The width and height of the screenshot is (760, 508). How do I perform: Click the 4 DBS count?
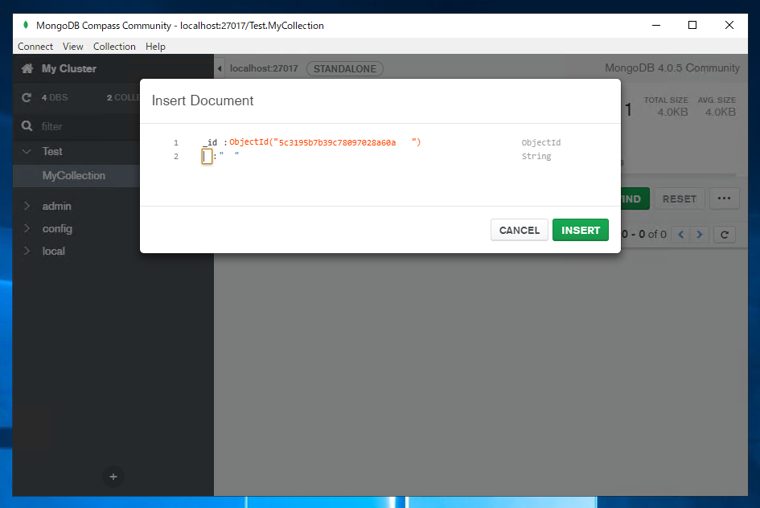click(x=55, y=97)
